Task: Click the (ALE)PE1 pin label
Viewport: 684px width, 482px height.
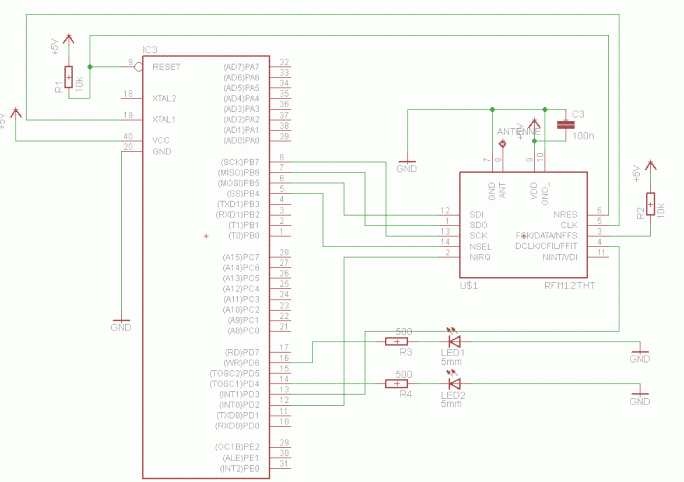Action: coord(241,458)
